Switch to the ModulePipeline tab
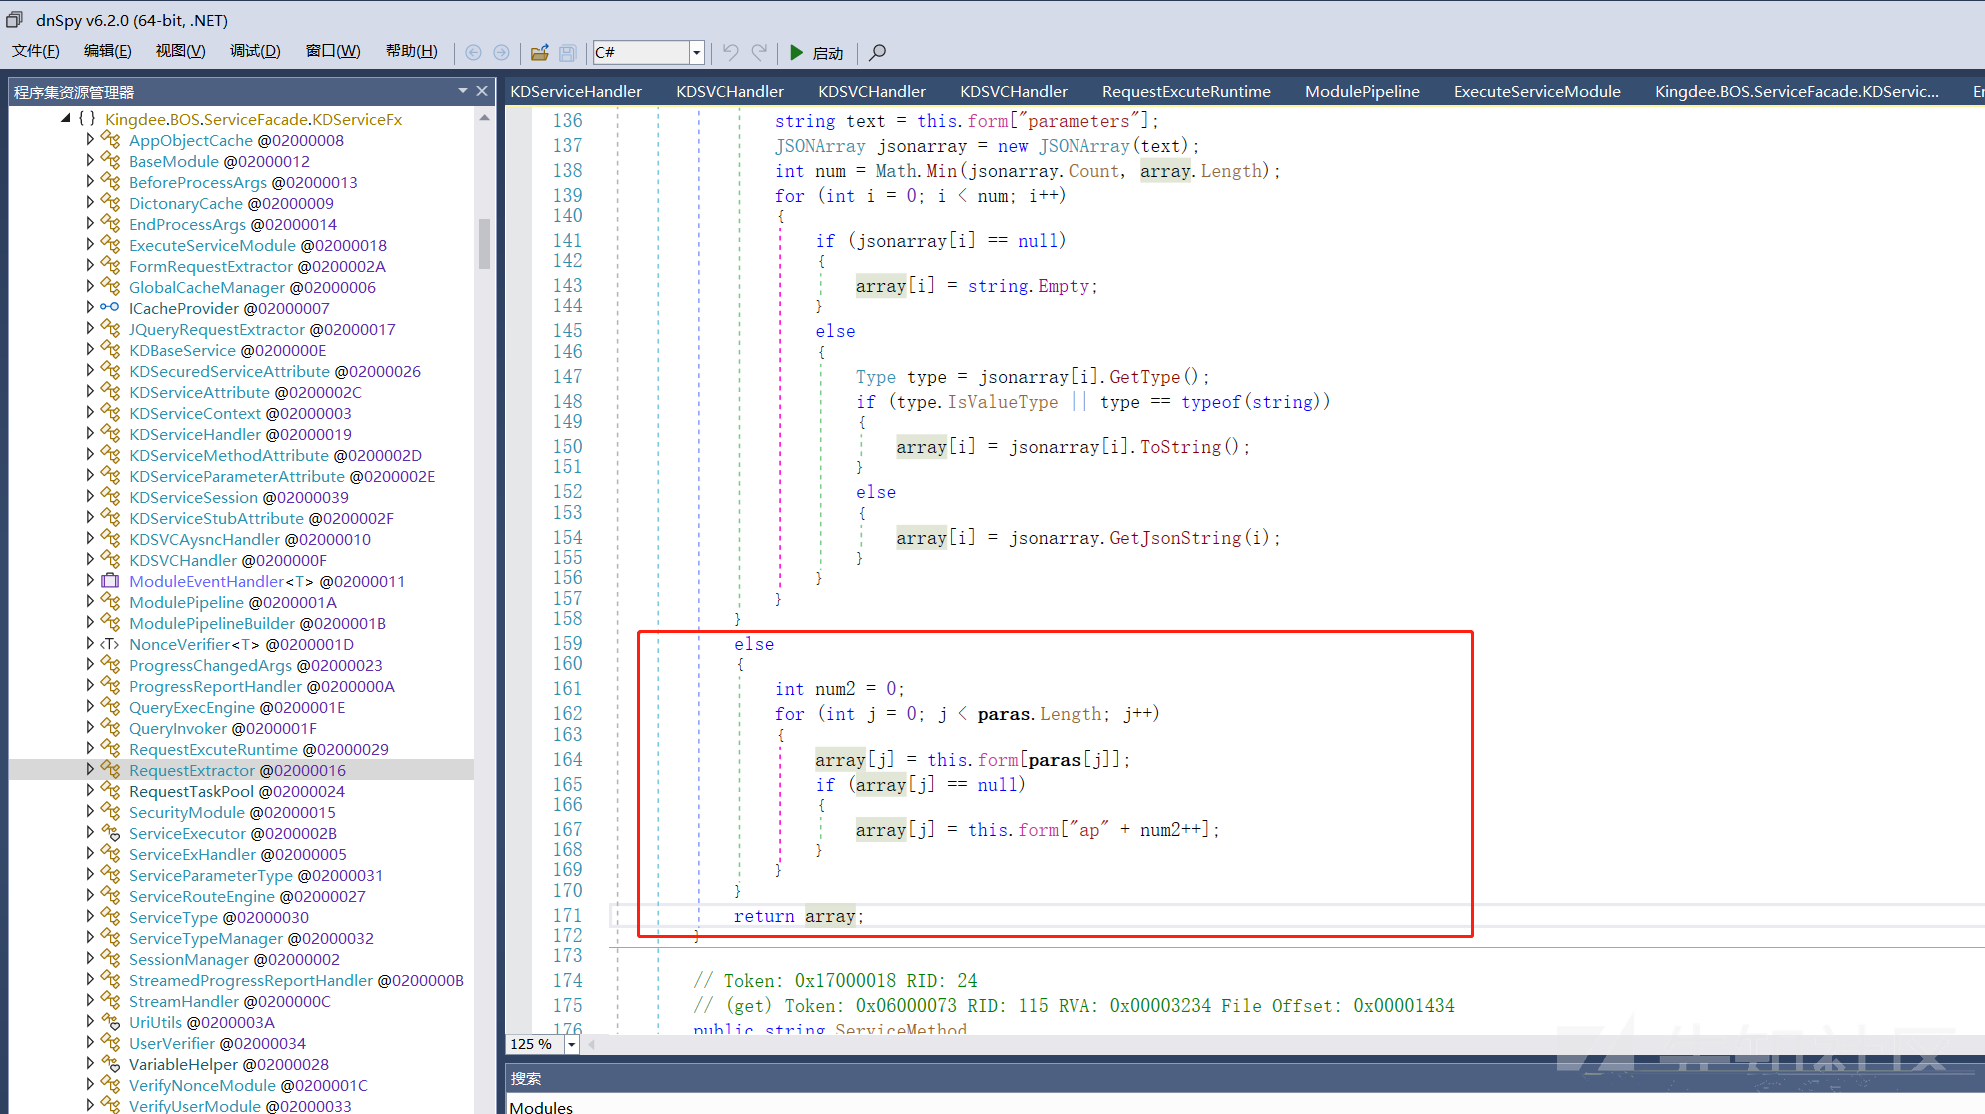The height and width of the screenshot is (1114, 1985). (1362, 91)
